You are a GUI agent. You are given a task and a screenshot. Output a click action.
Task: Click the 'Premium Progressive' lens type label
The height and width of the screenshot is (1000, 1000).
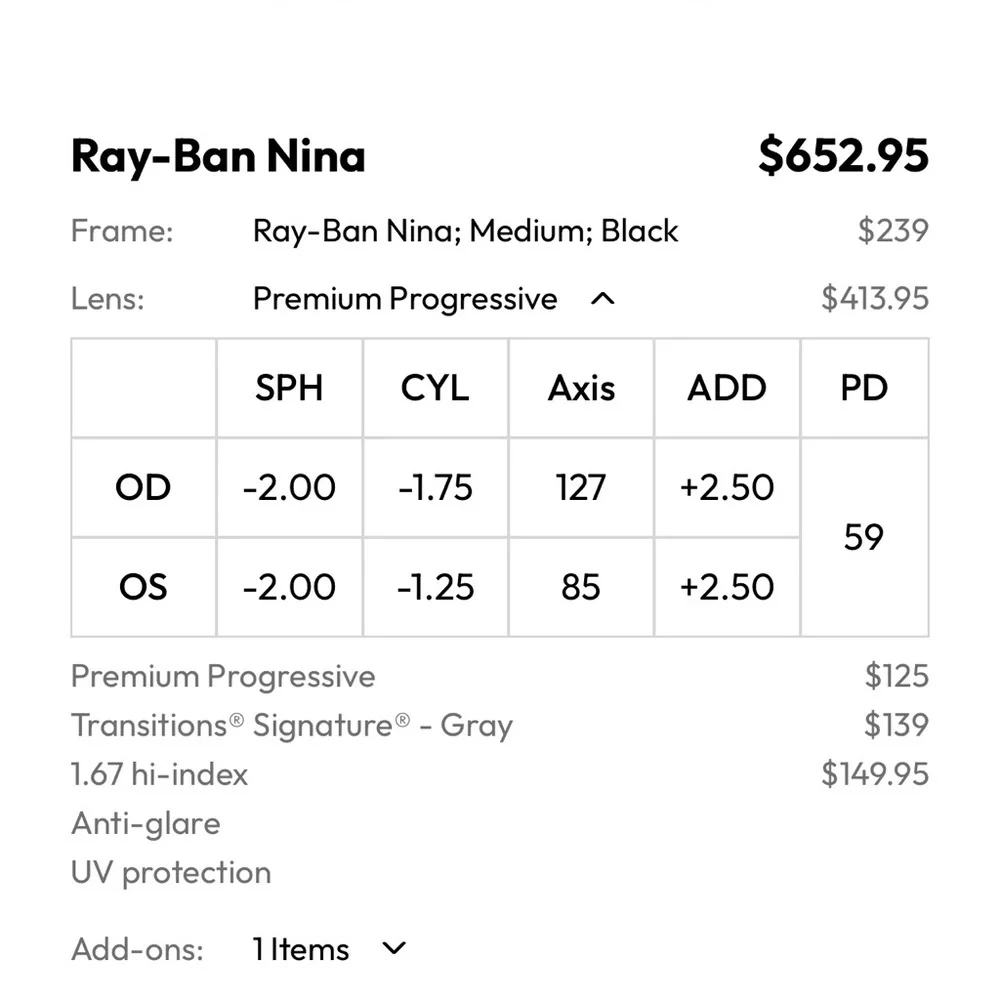tap(405, 299)
